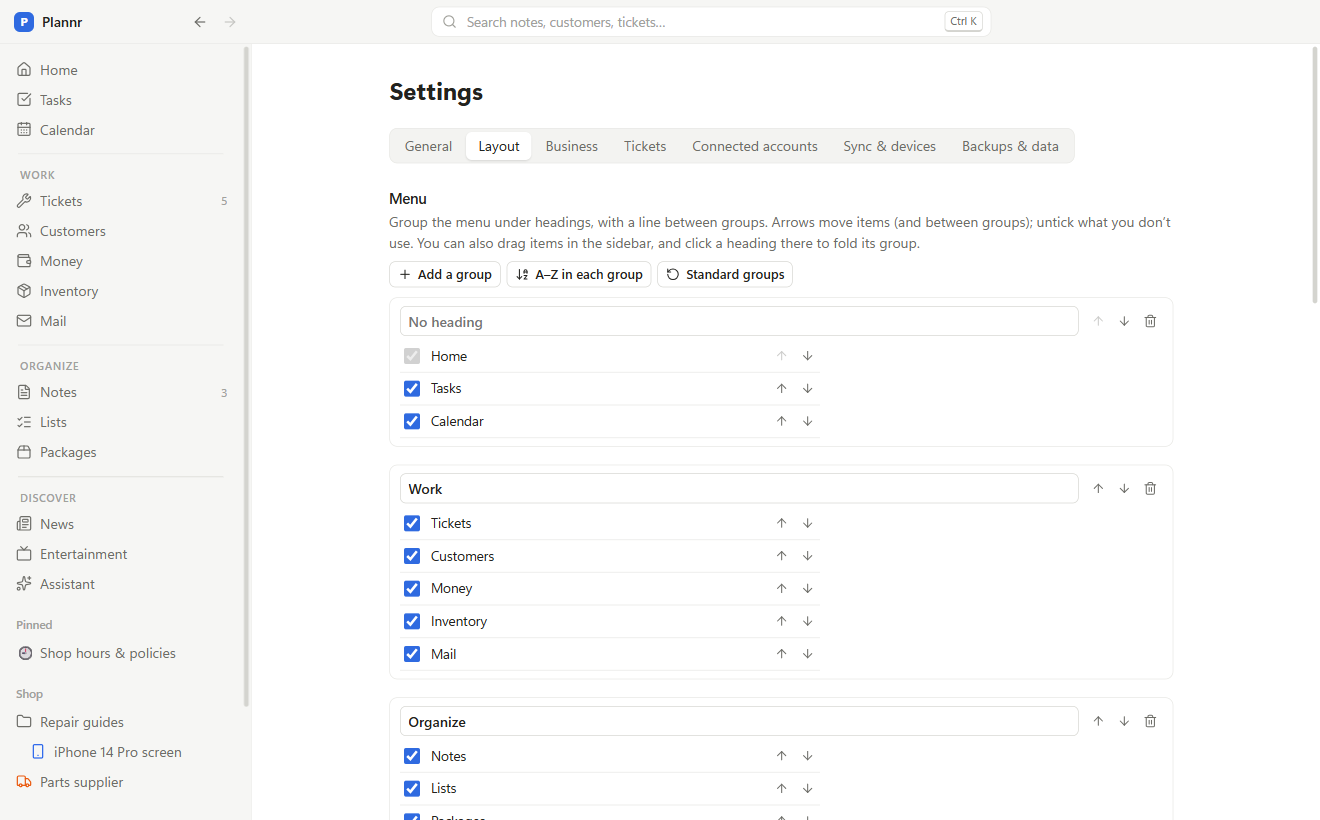Open Tasks in the sidebar

[121, 100]
